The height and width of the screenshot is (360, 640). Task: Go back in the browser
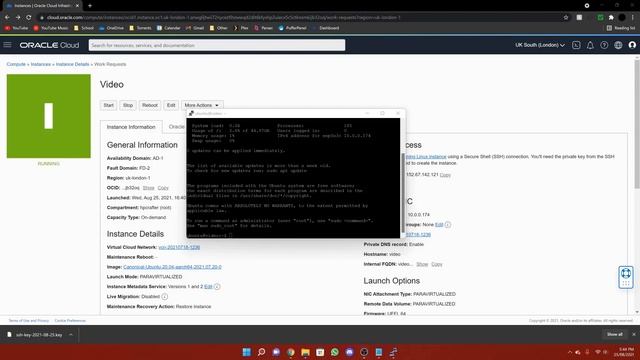click(7, 18)
